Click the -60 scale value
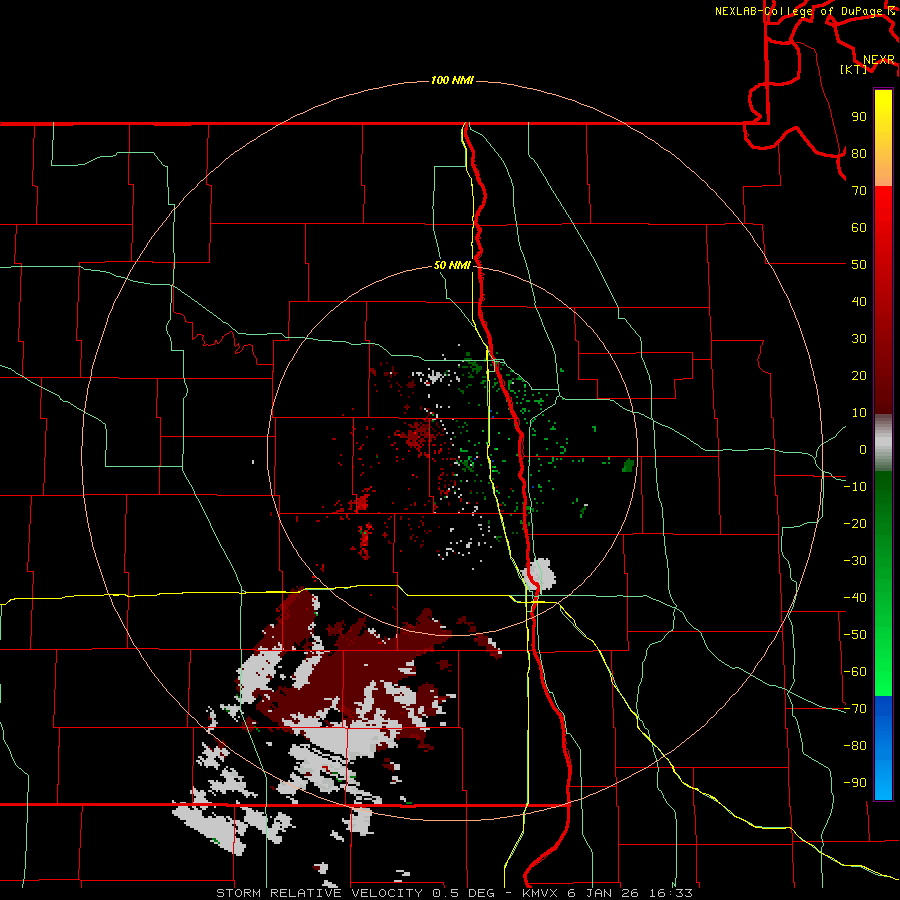The width and height of the screenshot is (900, 900). coord(855,672)
